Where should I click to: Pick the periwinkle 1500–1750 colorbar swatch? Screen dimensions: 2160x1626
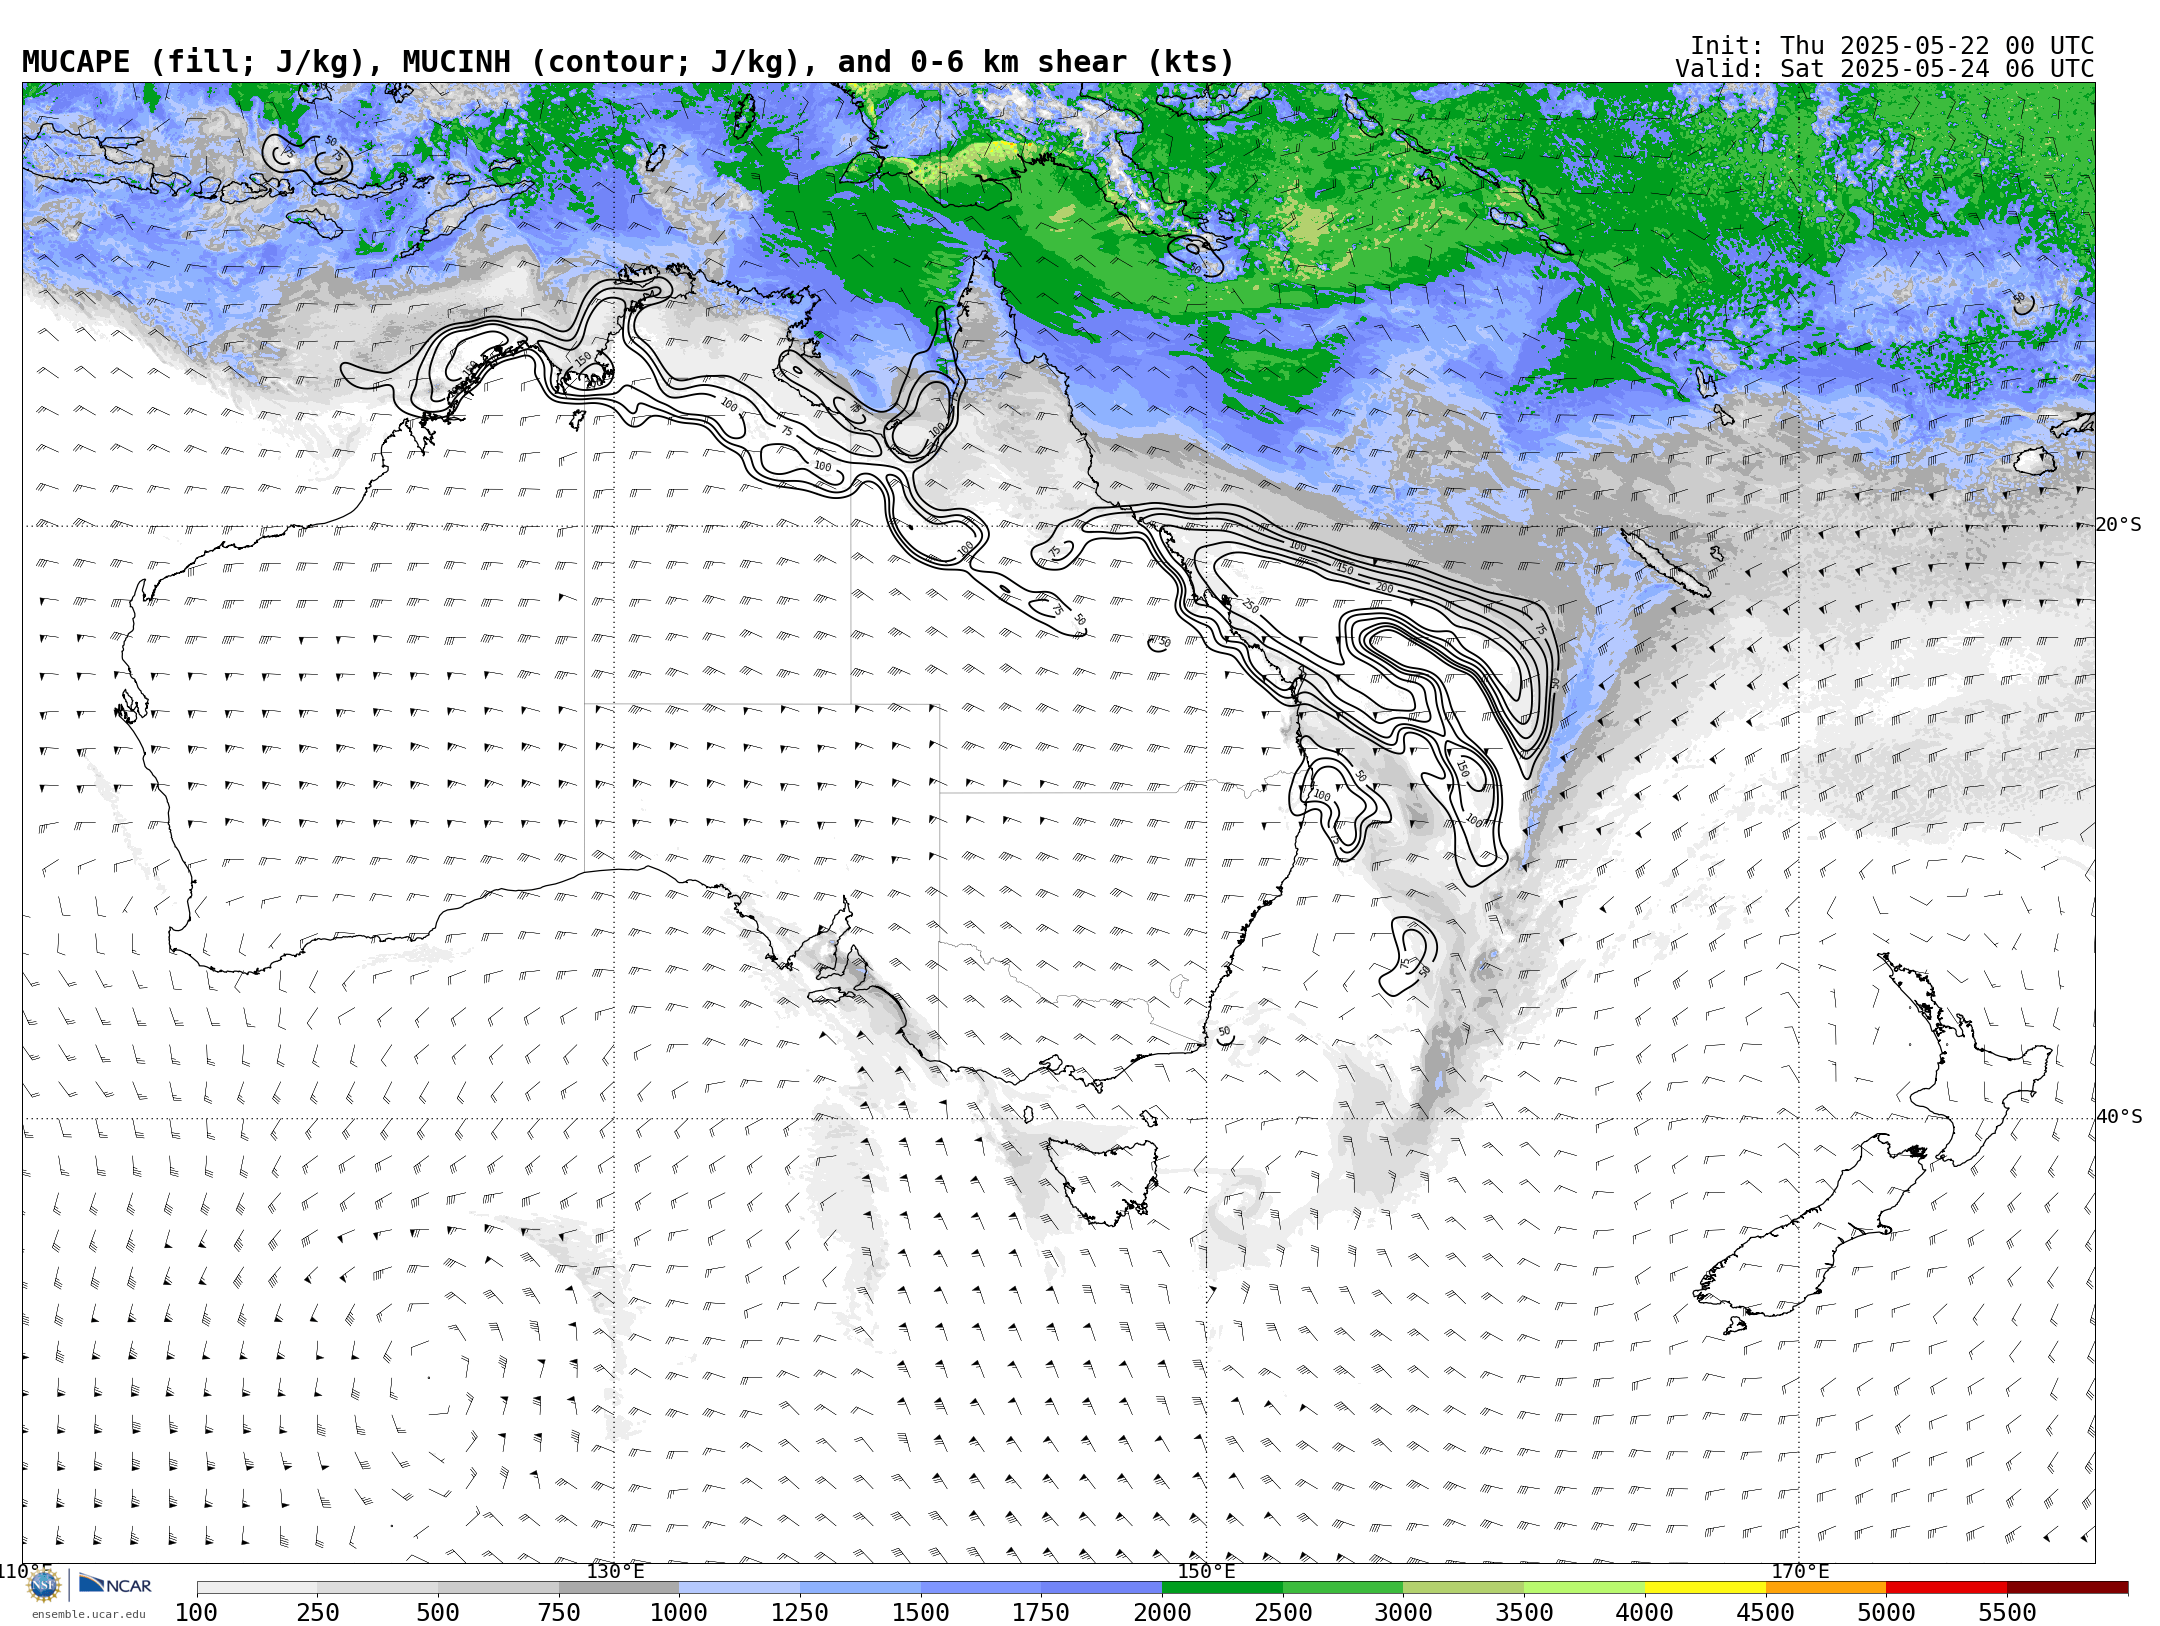click(x=981, y=1588)
